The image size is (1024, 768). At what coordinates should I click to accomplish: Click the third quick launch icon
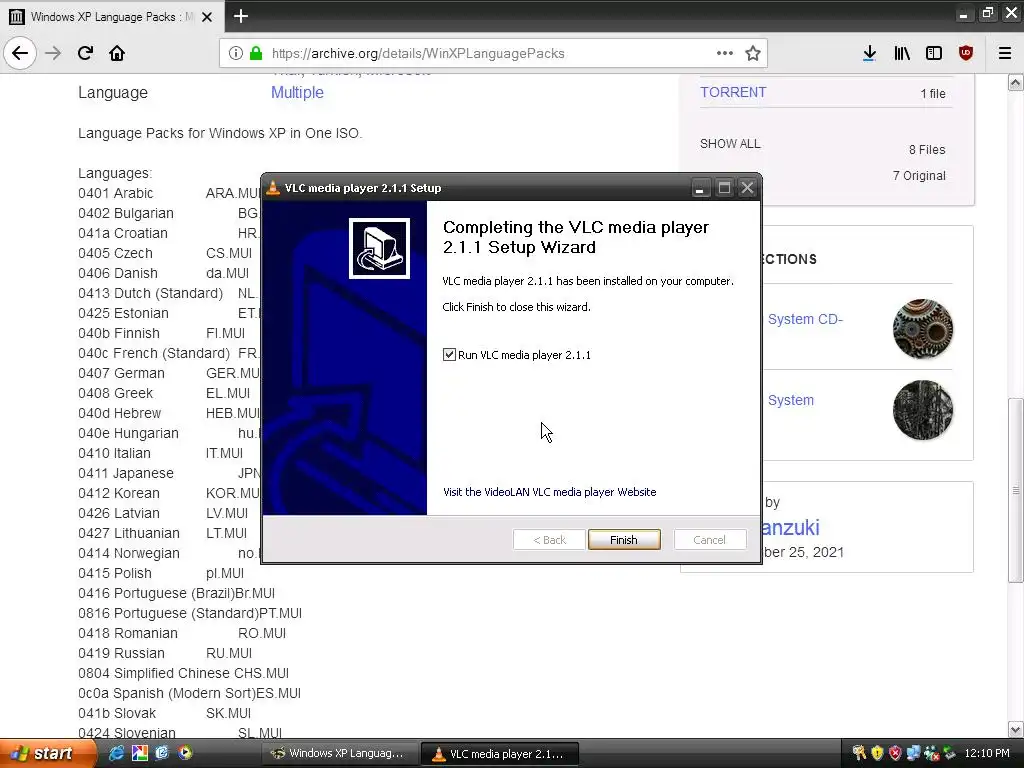tap(162, 753)
